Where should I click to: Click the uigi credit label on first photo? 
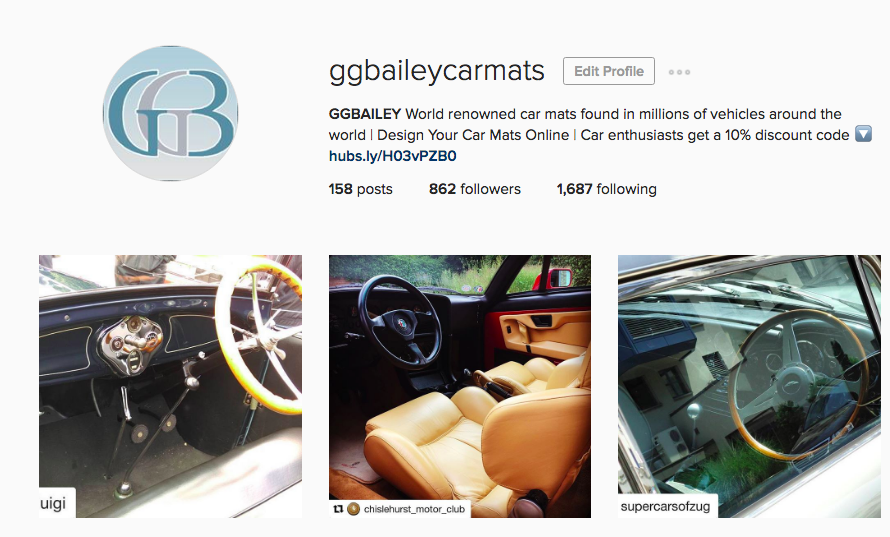tap(53, 504)
